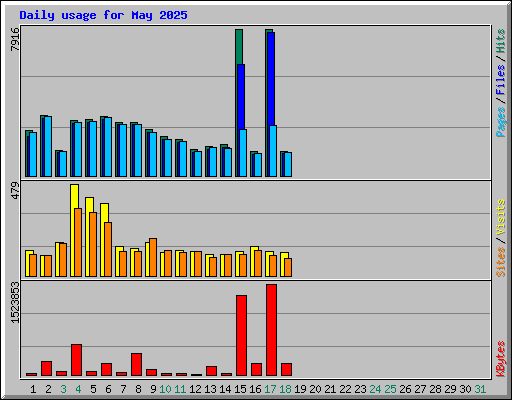
Task: Select day 14 on the x-axis
Action: pos(225,389)
